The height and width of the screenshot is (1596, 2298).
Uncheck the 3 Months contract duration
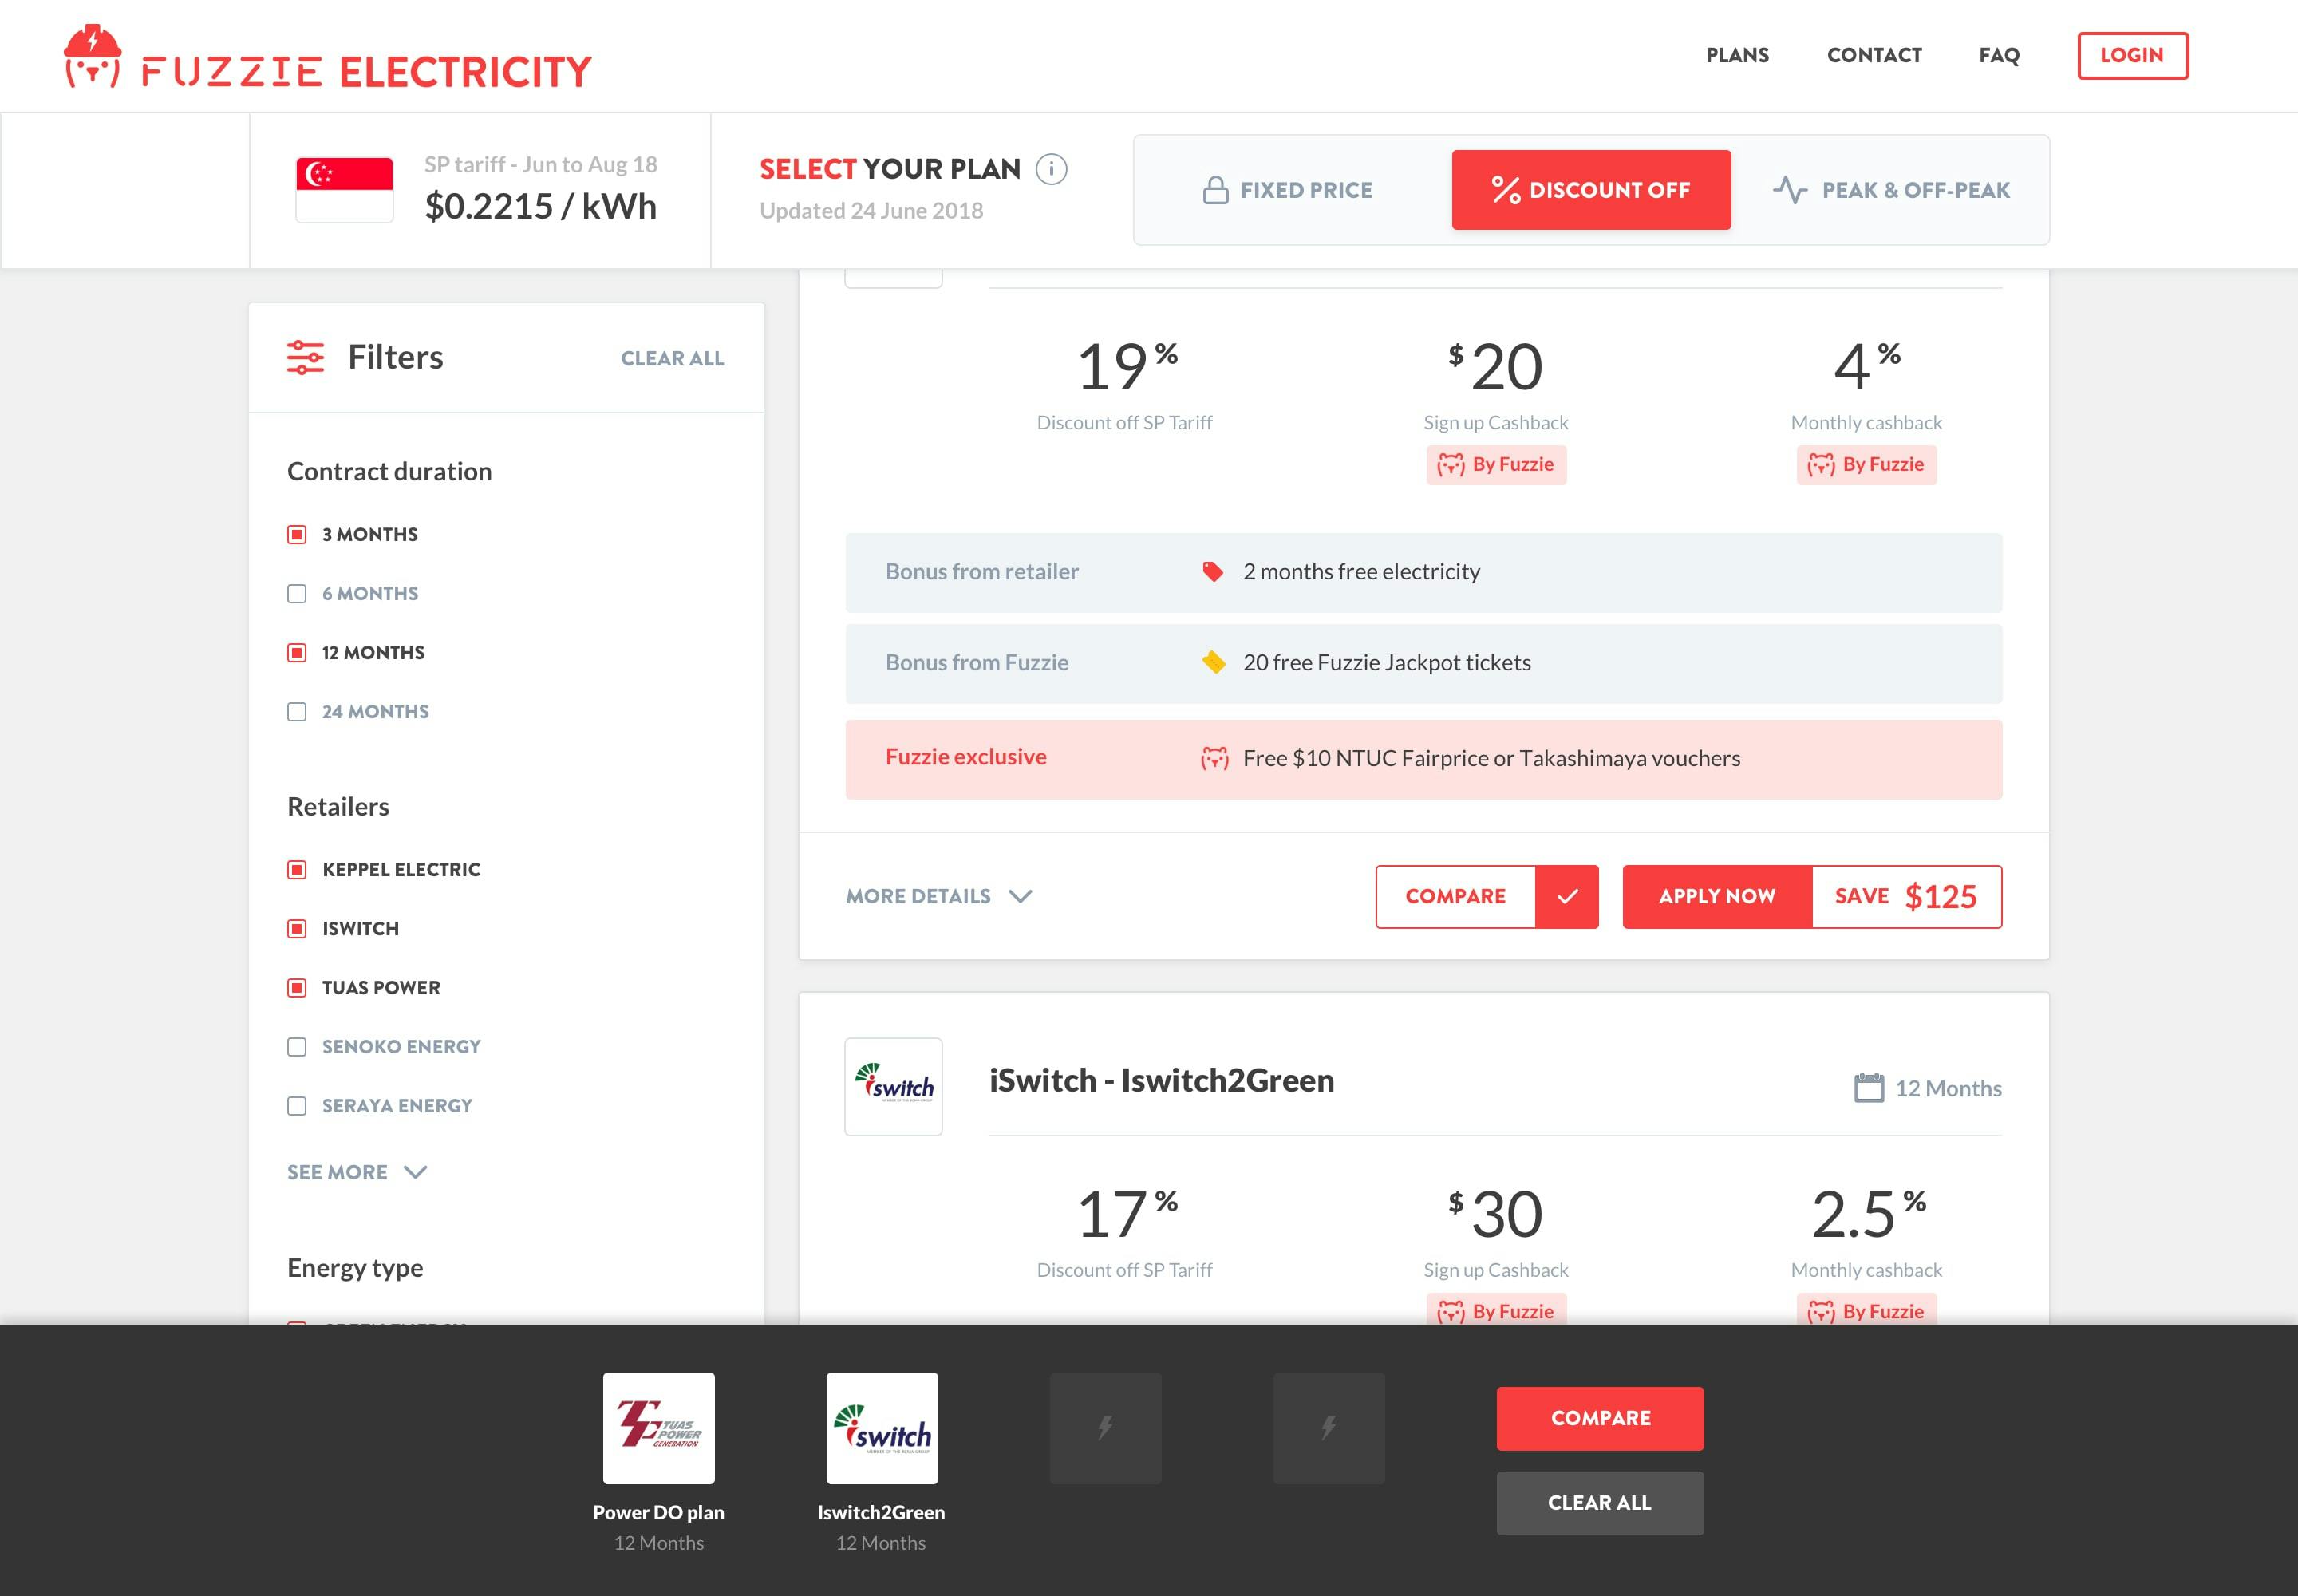pyautogui.click(x=297, y=534)
